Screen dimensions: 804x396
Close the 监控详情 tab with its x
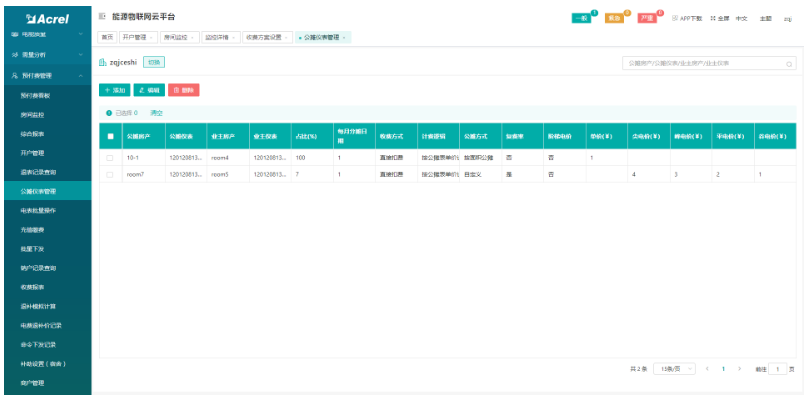233,37
